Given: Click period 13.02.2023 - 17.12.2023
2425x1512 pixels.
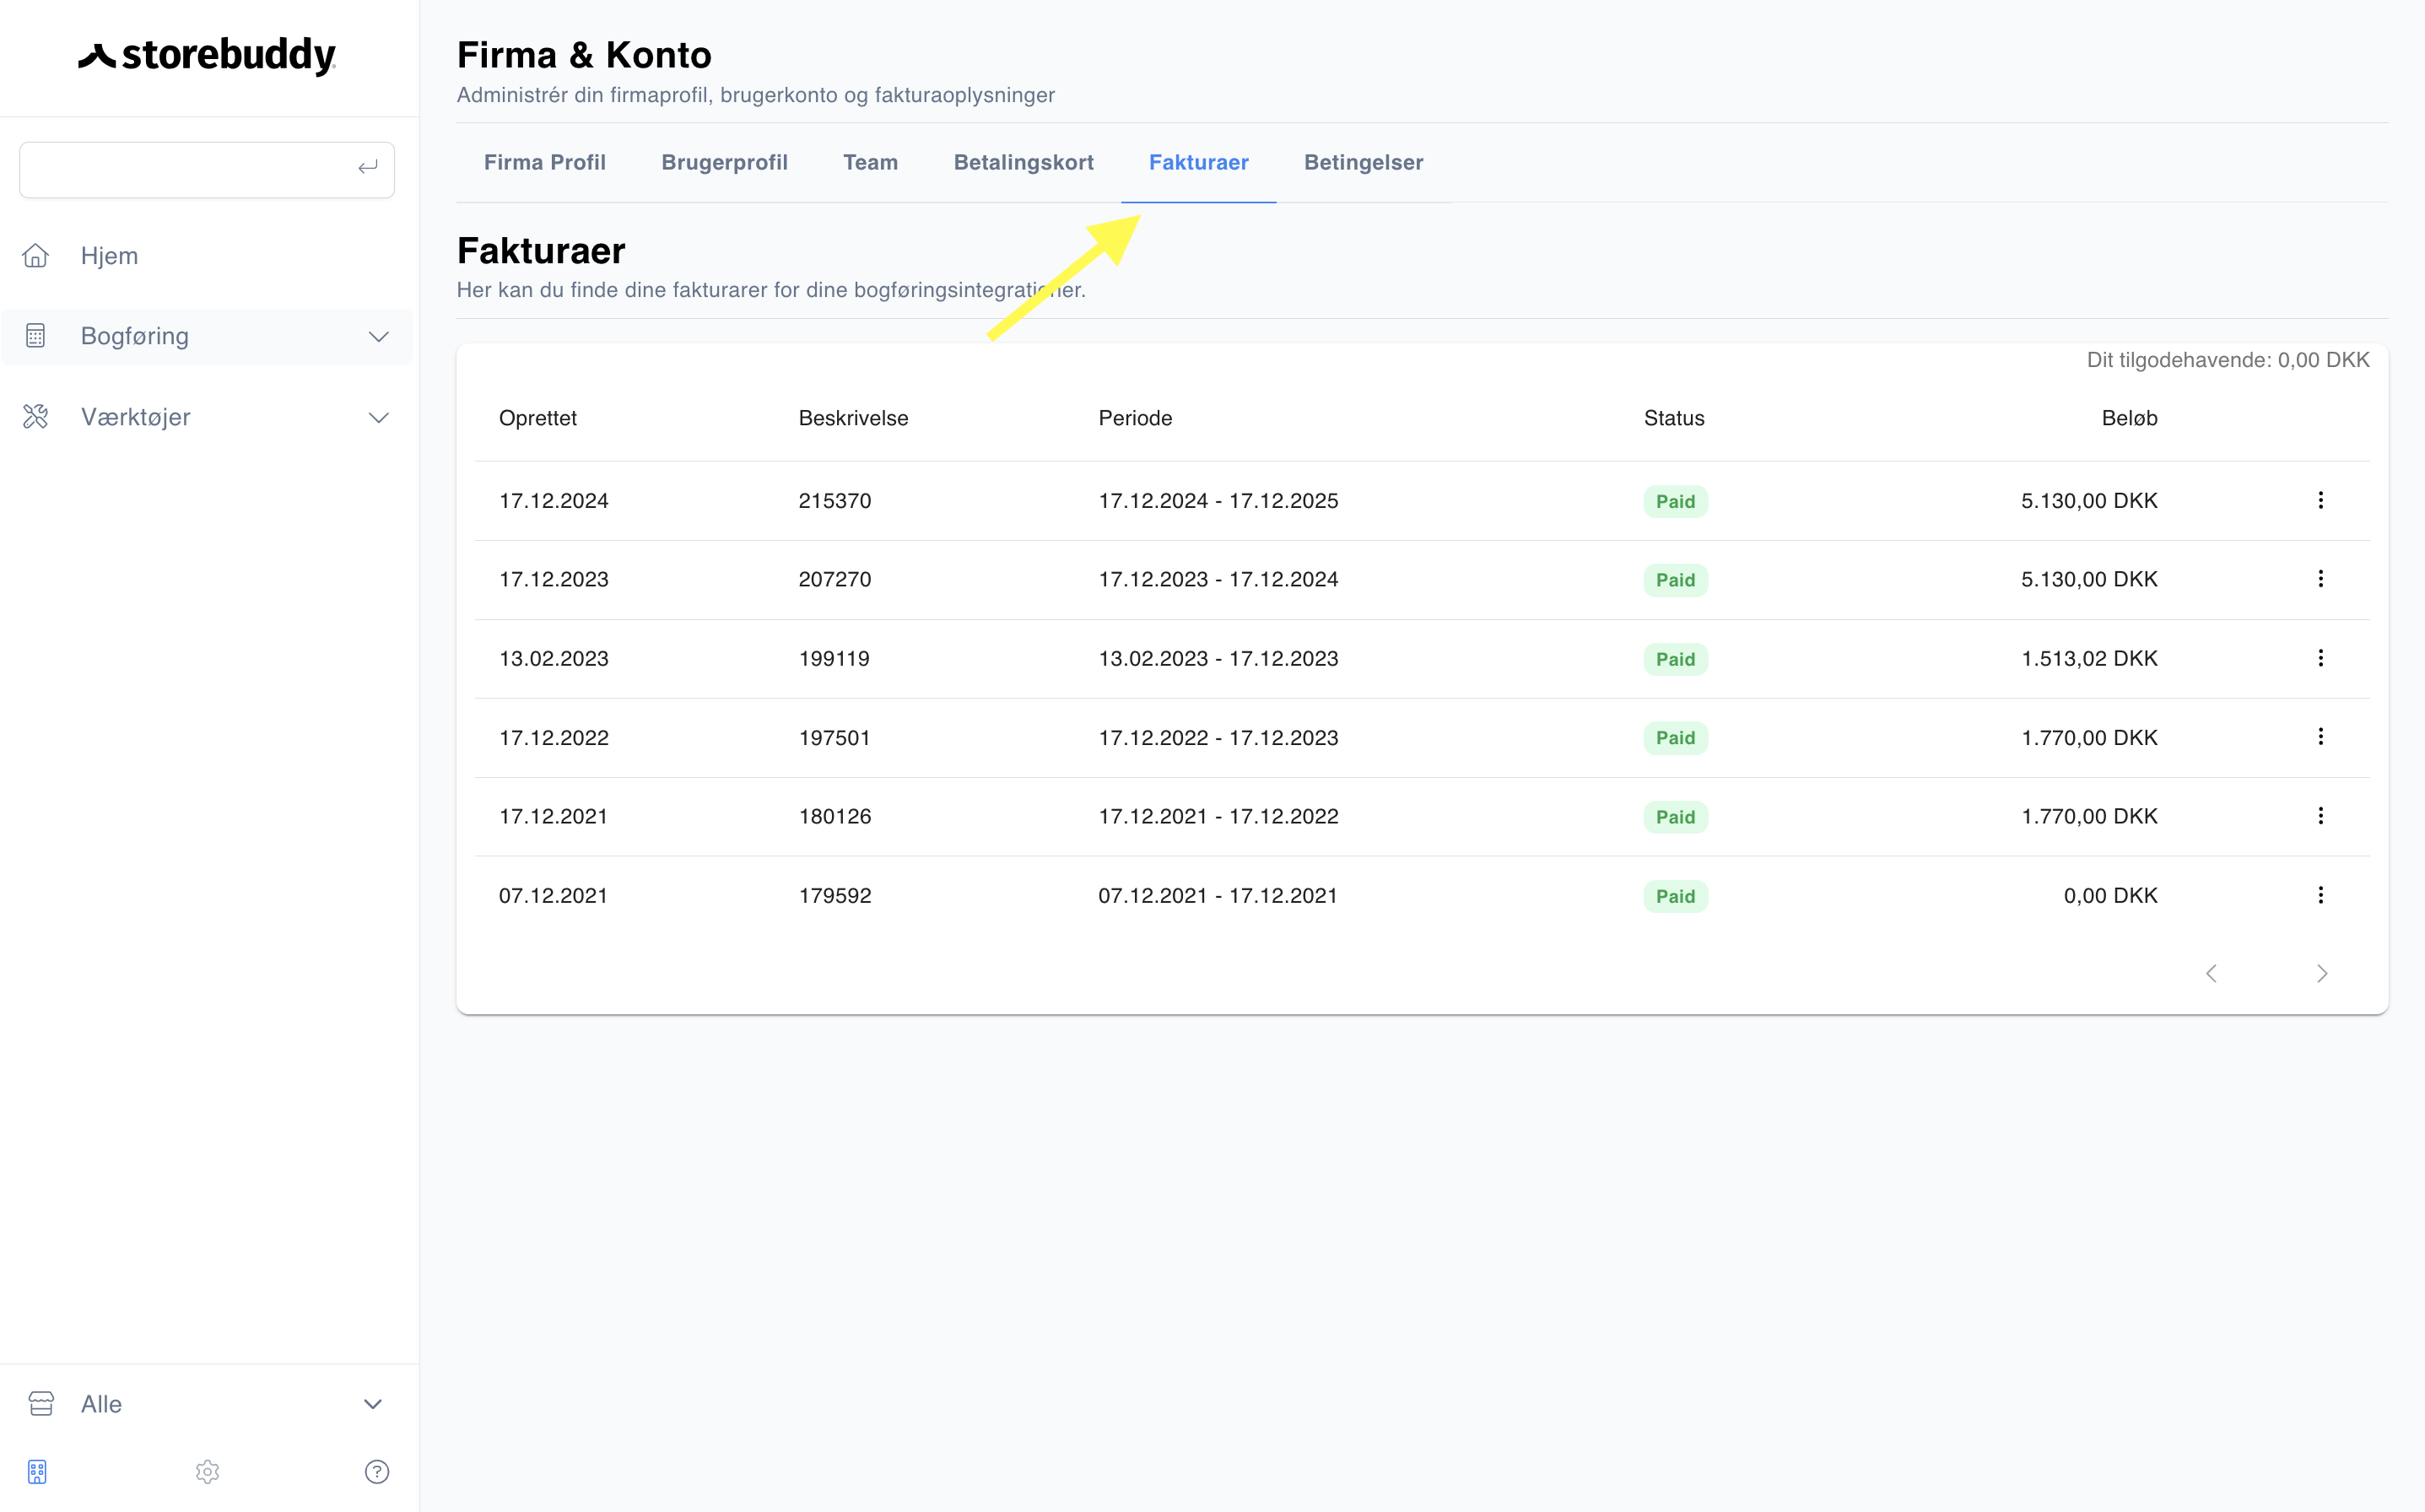Looking at the screenshot, I should [x=1218, y=658].
